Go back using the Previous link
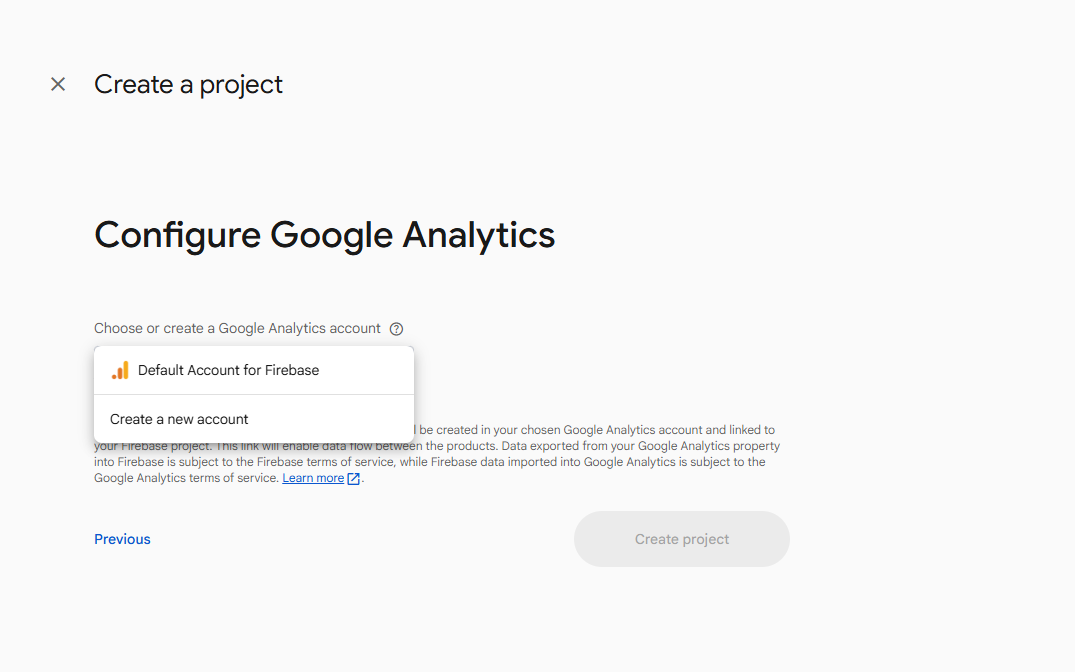 point(121,539)
